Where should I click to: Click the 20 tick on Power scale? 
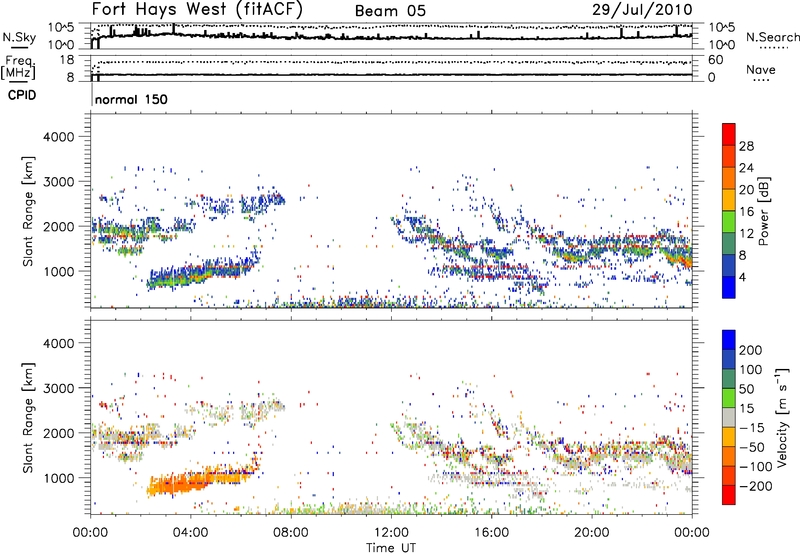(746, 190)
